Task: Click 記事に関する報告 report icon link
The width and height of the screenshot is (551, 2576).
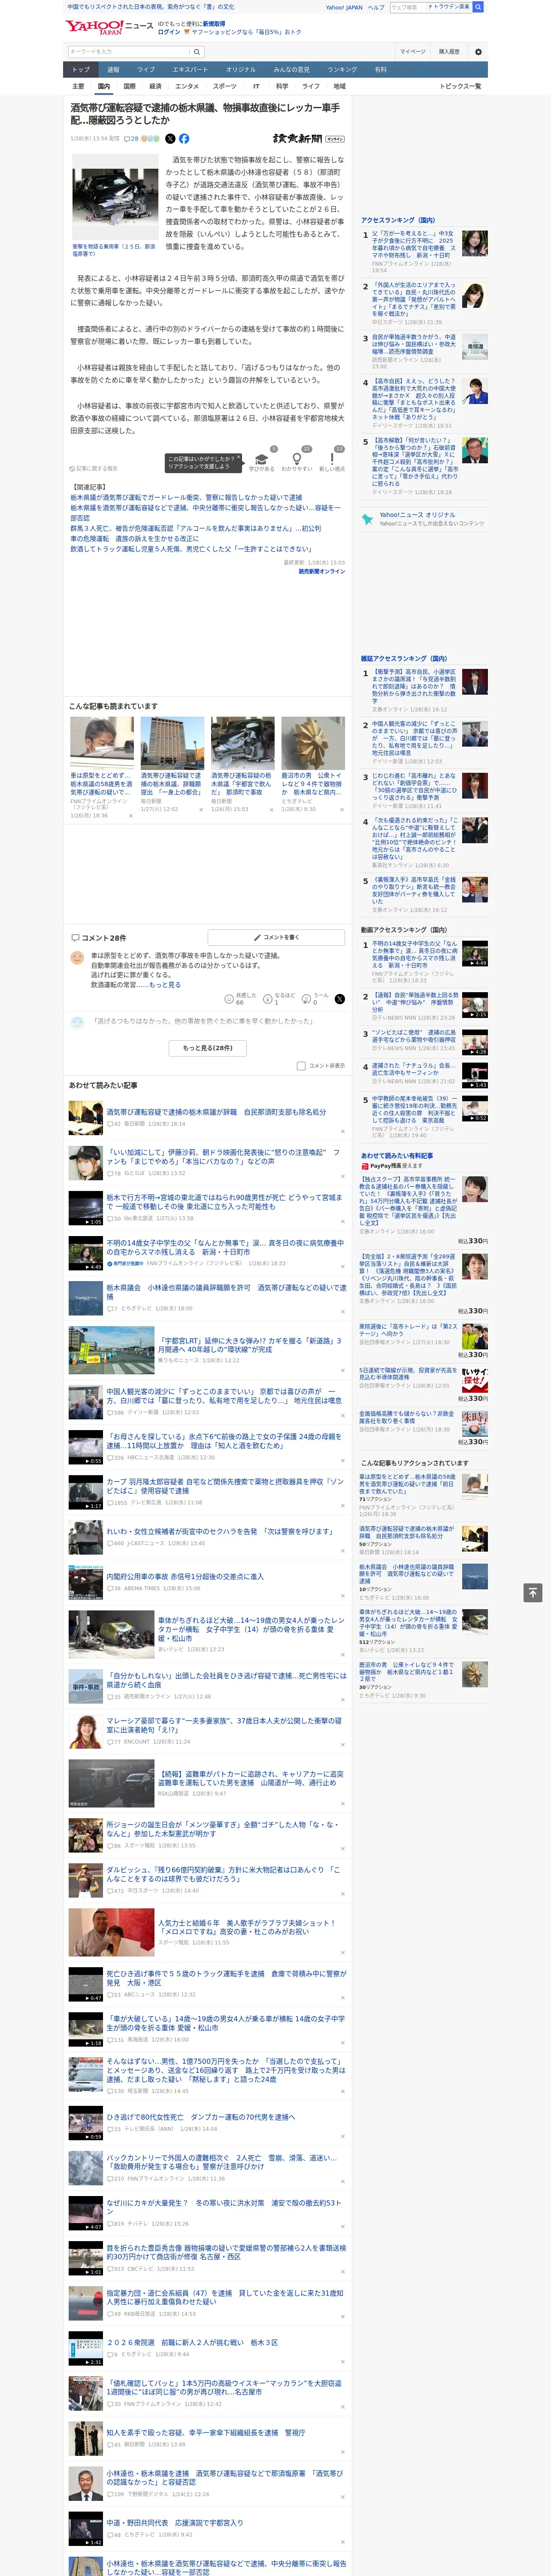Action: pos(94,468)
